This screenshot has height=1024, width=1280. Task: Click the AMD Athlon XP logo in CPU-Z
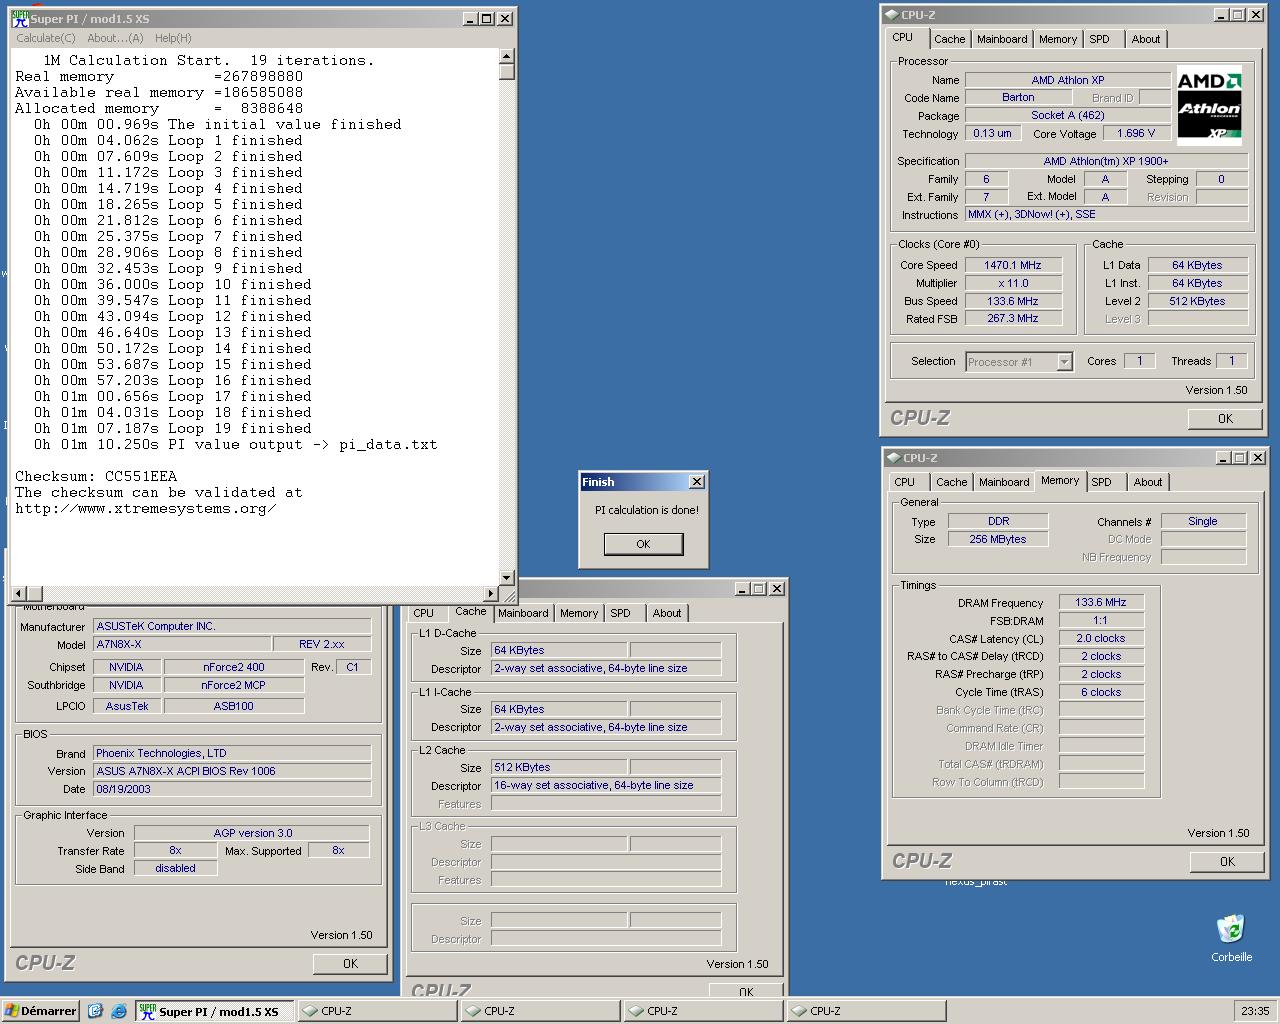pos(1209,104)
